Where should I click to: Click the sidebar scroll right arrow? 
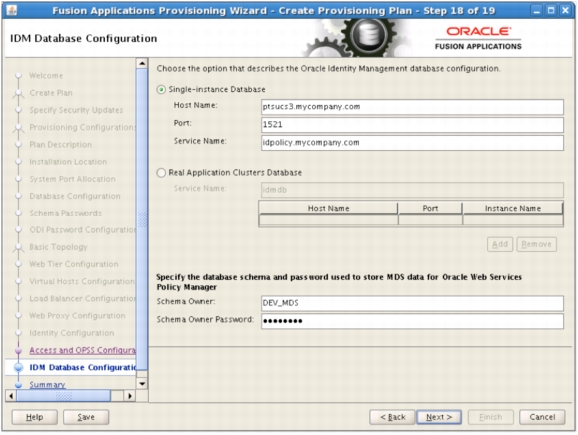[129, 396]
